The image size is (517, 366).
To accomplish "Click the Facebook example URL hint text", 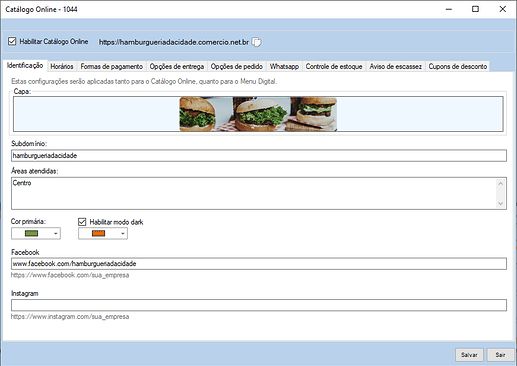I will coord(70,275).
